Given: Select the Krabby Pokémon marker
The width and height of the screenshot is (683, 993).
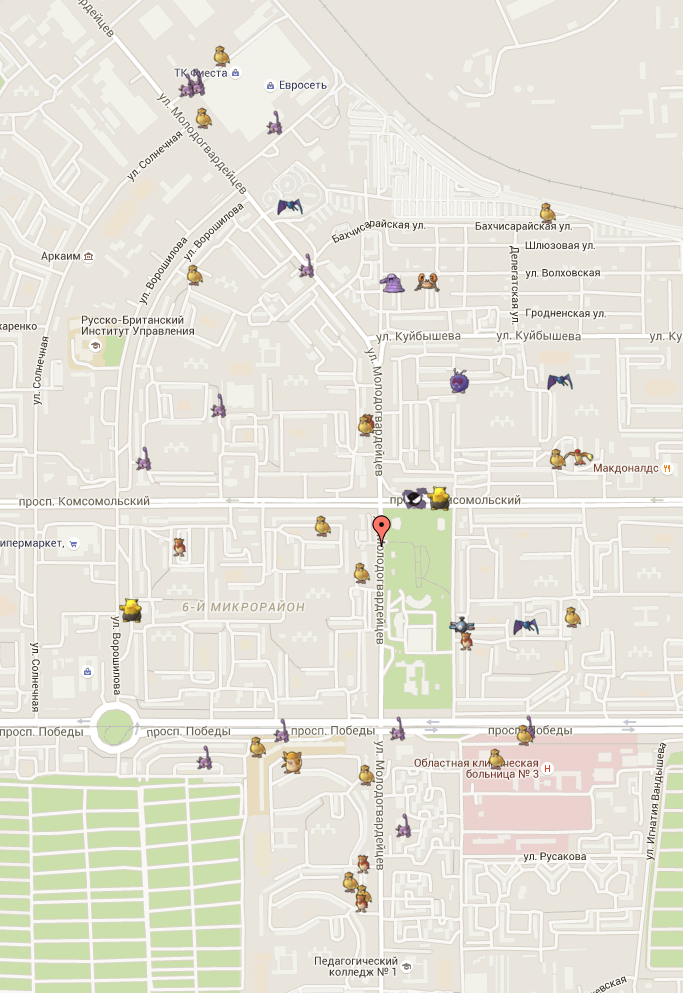Looking at the screenshot, I should pyautogui.click(x=427, y=281).
